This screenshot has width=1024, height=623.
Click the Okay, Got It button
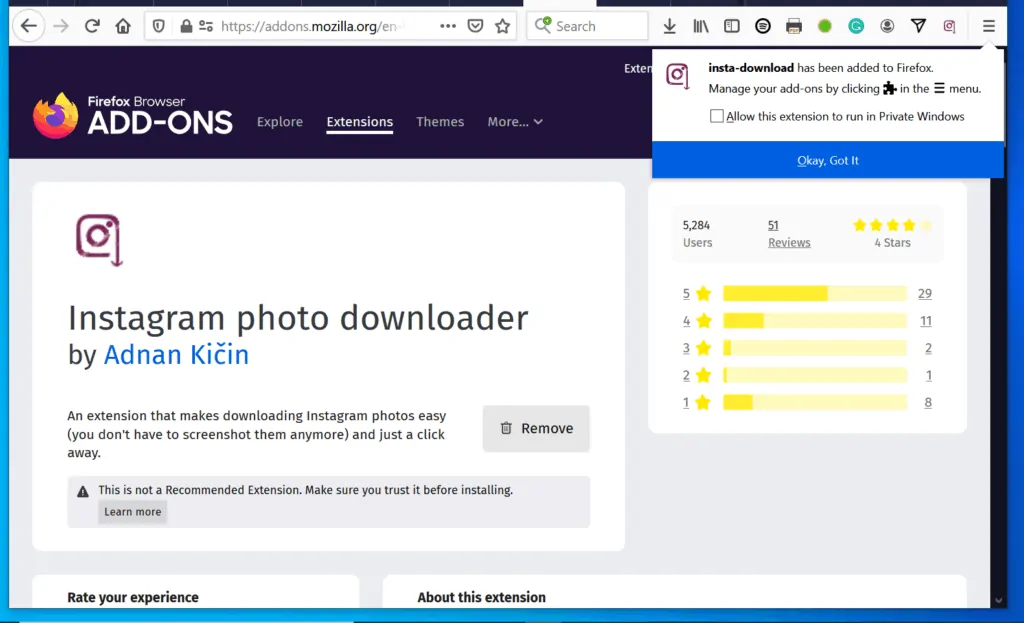click(x=828, y=160)
